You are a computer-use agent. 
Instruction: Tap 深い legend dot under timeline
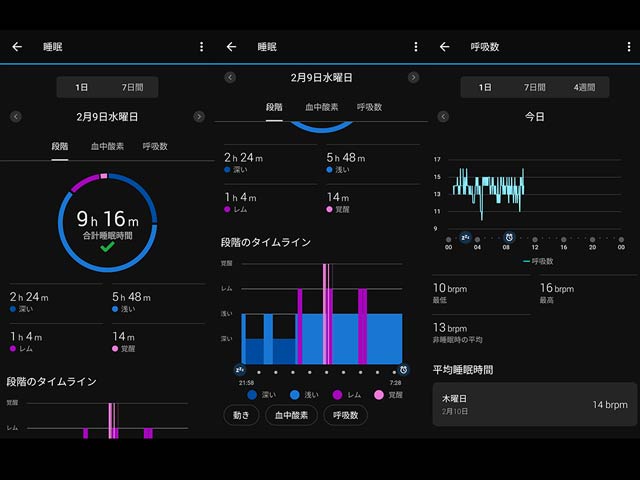(252, 395)
